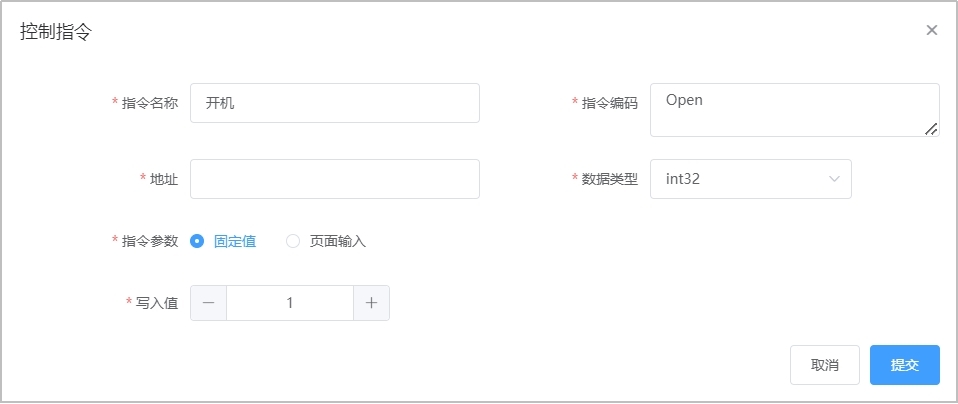Viewport: 958px width, 404px height.
Task: Click the resize handle of 指令编码 textarea
Action: (931, 128)
